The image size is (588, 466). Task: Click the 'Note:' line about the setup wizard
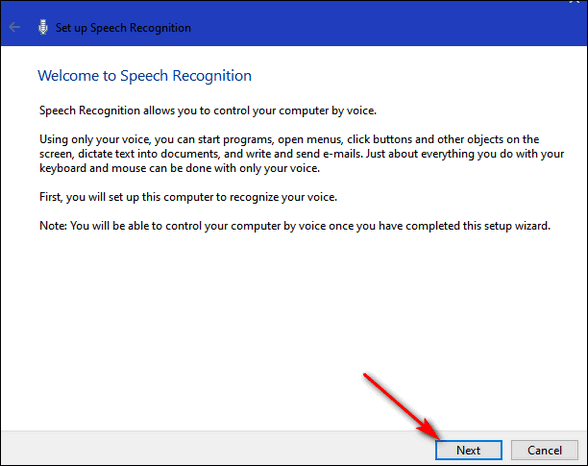[x=295, y=226]
